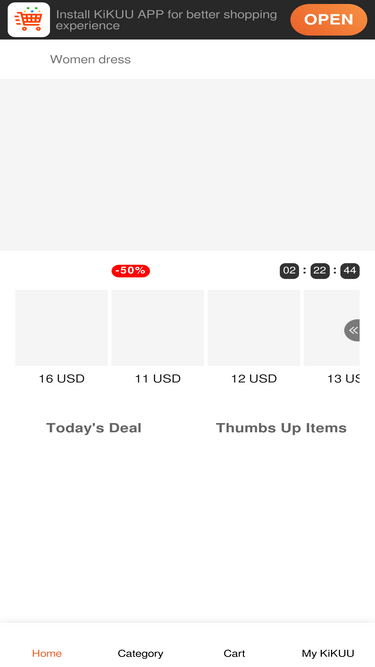The width and height of the screenshot is (375, 667).
Task: Tap the Install KiKUU APP banner text
Action: click(166, 20)
